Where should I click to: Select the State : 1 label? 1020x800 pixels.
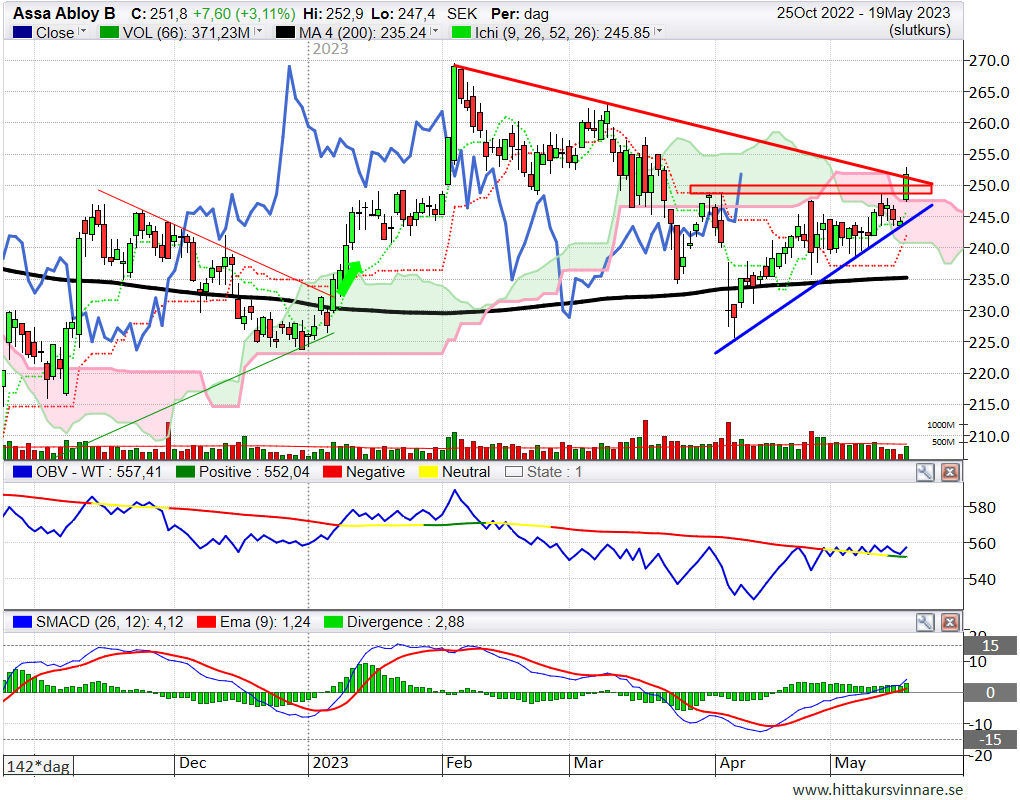pos(554,472)
